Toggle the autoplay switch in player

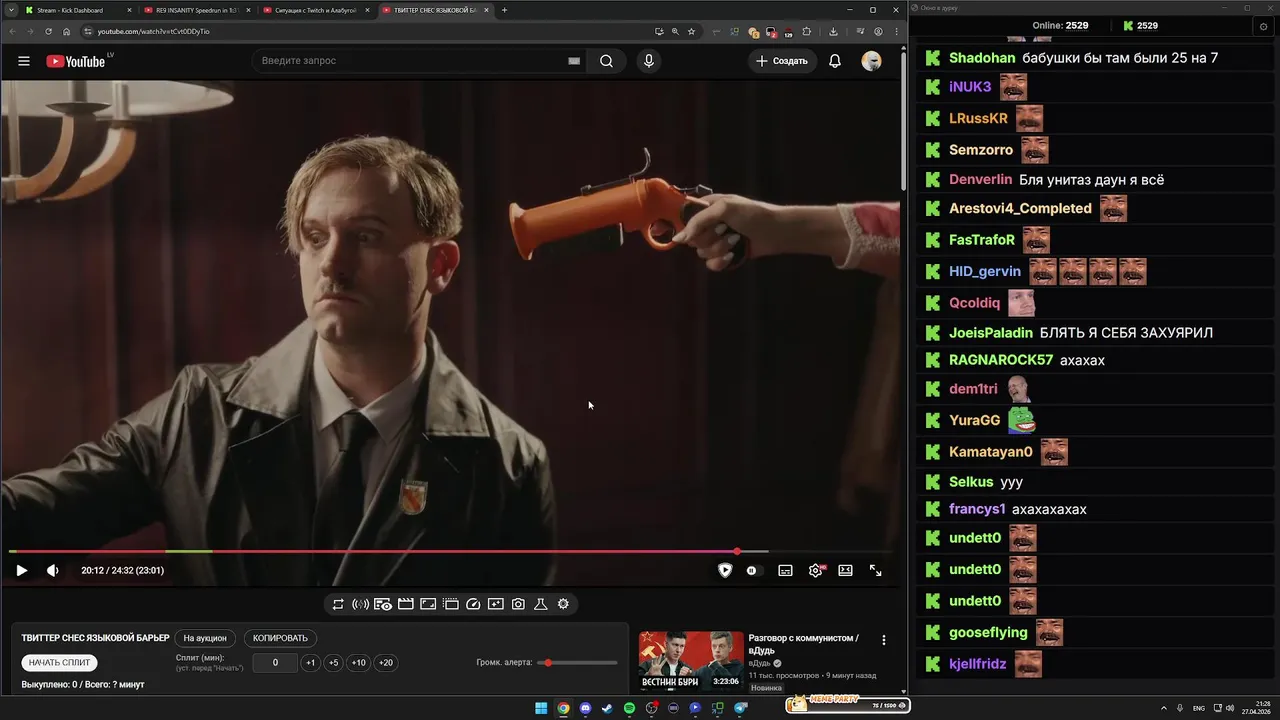pyautogui.click(x=752, y=570)
